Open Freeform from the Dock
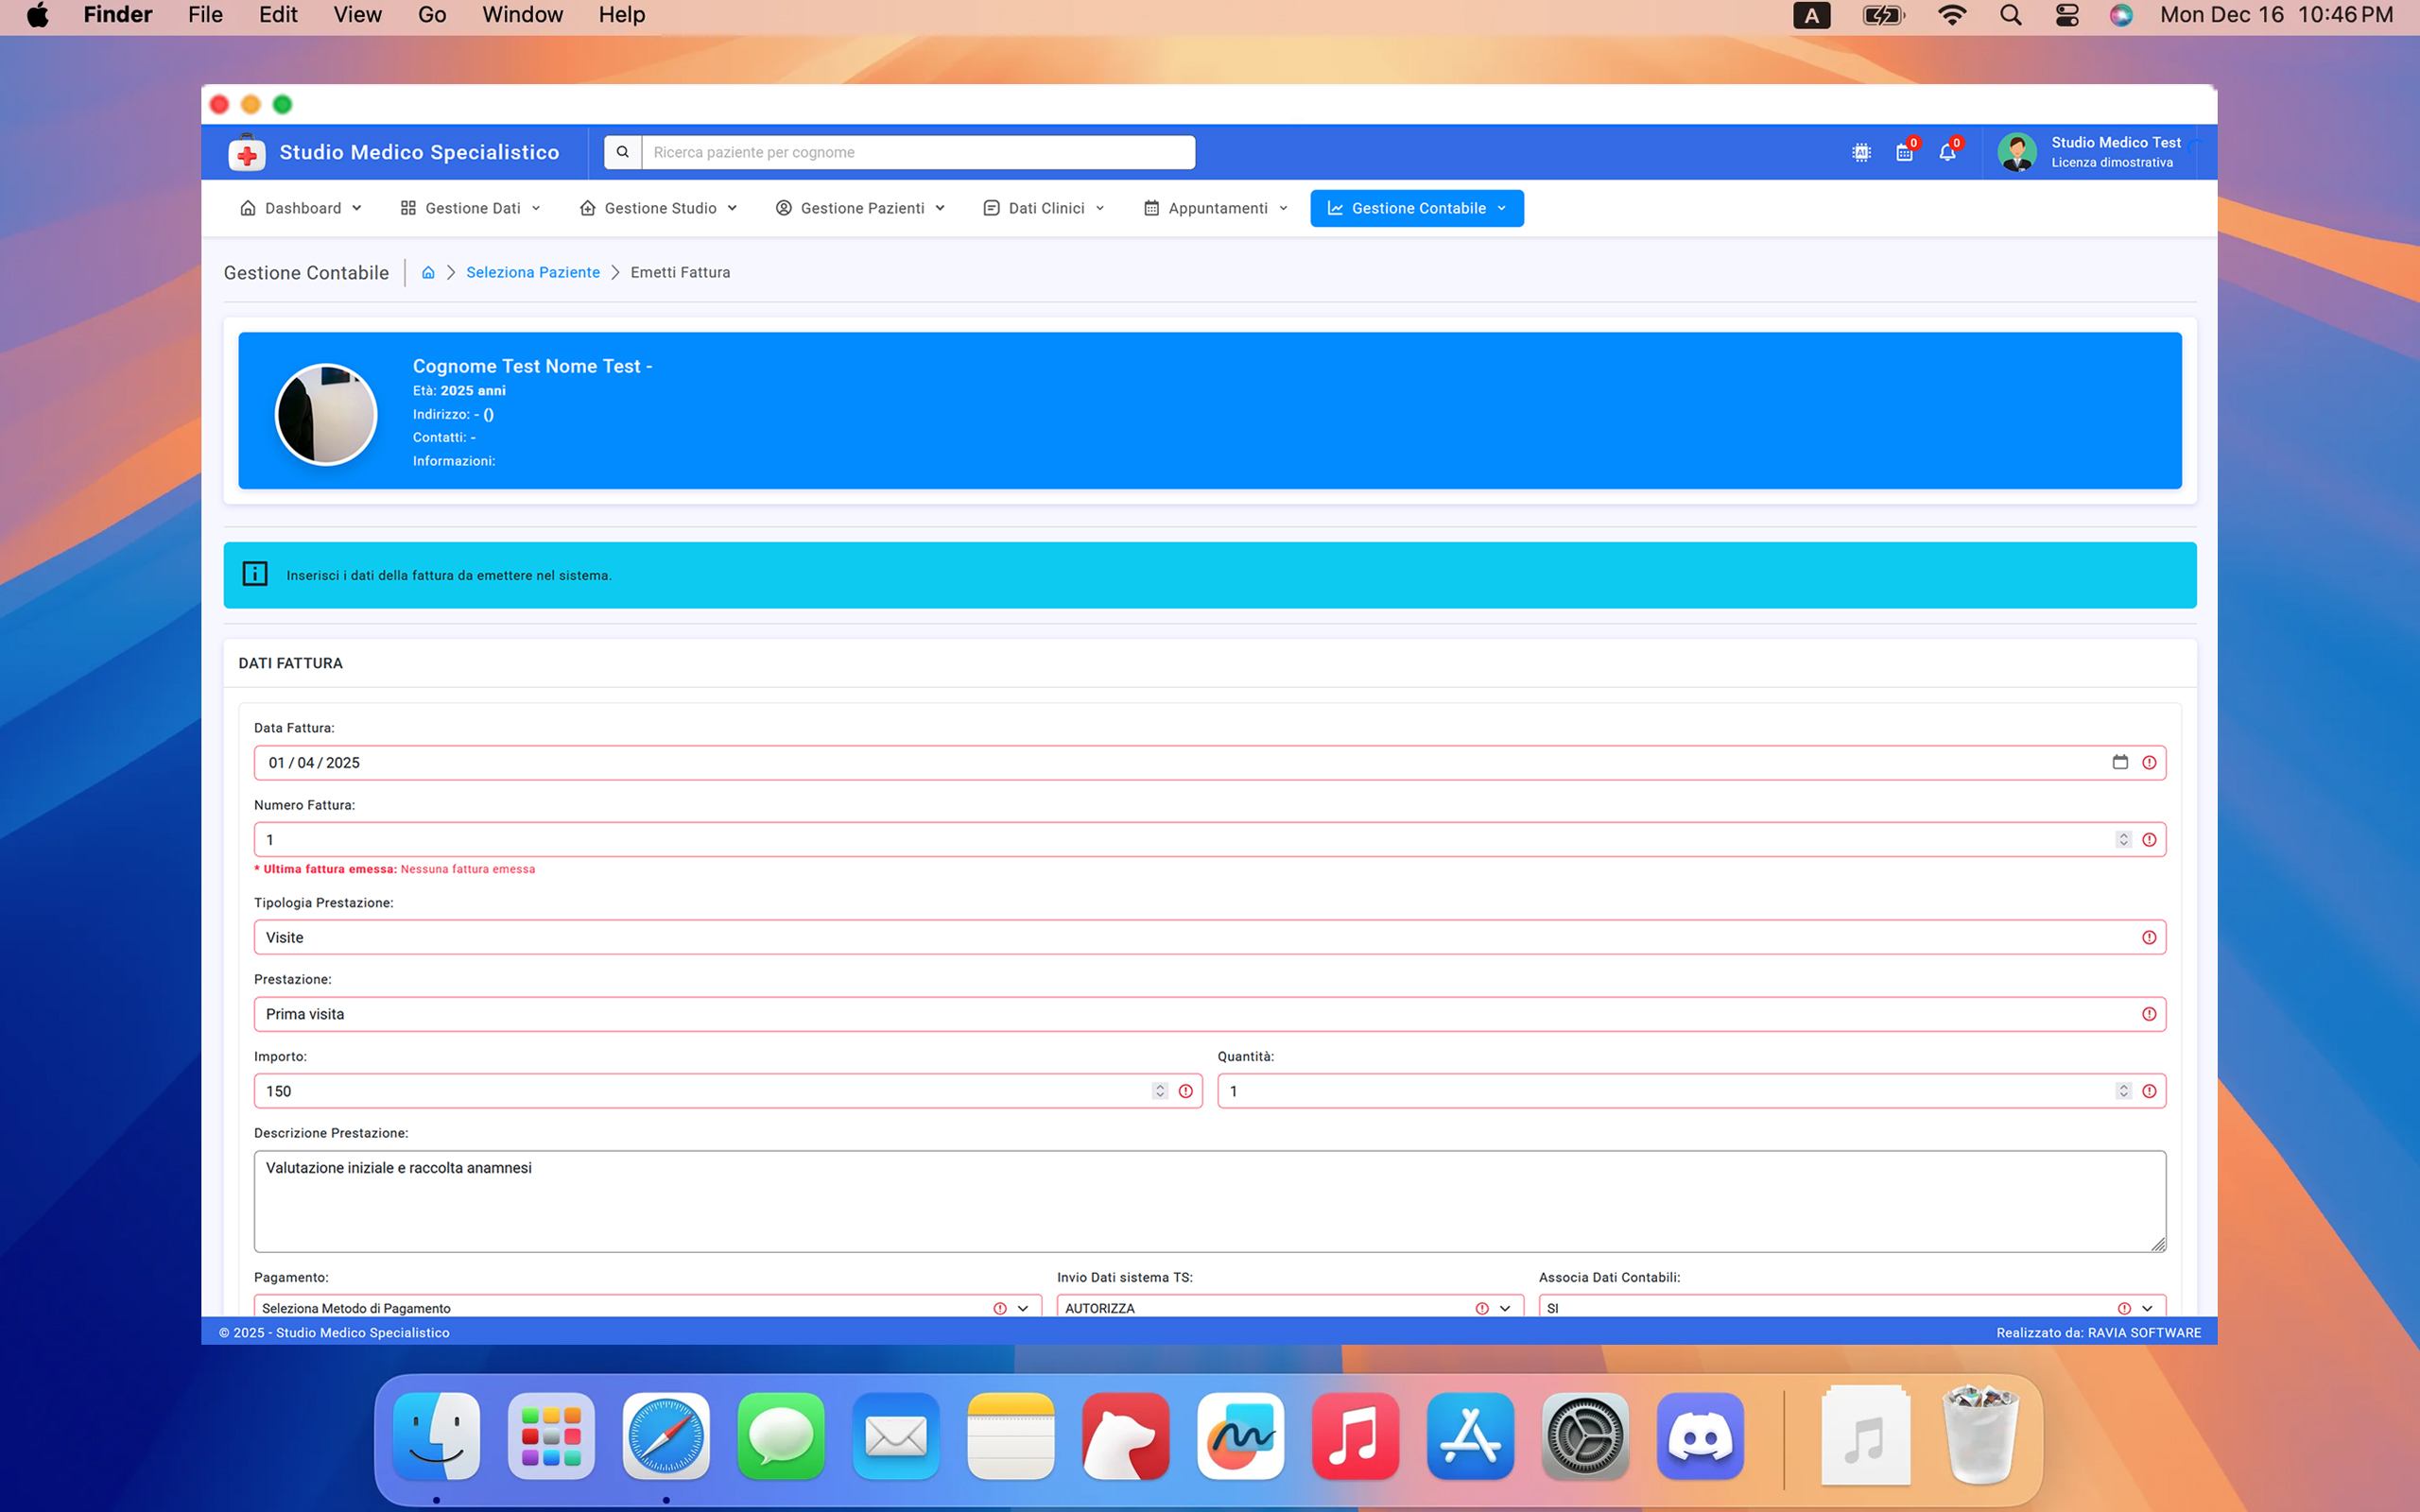Image resolution: width=2420 pixels, height=1512 pixels. pos(1240,1436)
